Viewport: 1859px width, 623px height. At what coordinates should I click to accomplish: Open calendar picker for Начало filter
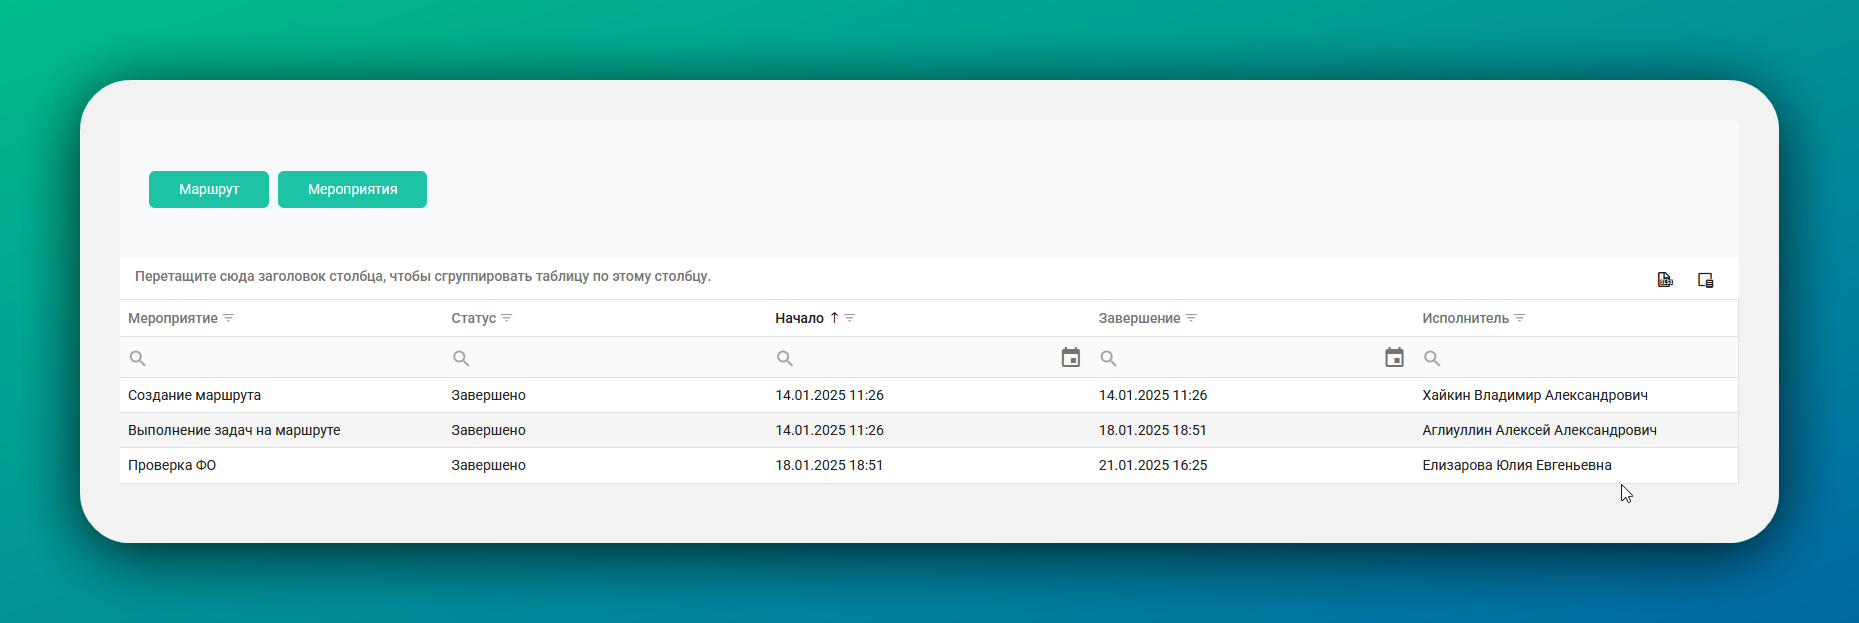1071,357
